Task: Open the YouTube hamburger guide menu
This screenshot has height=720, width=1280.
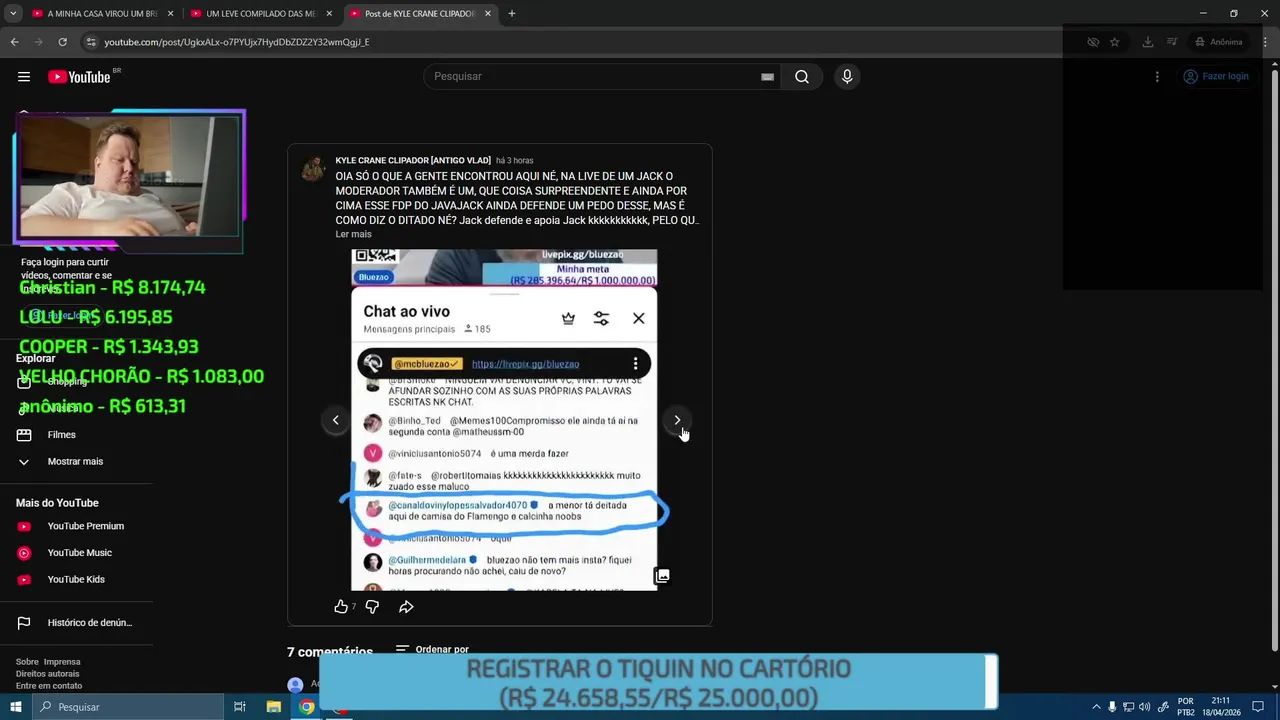Action: pos(24,77)
